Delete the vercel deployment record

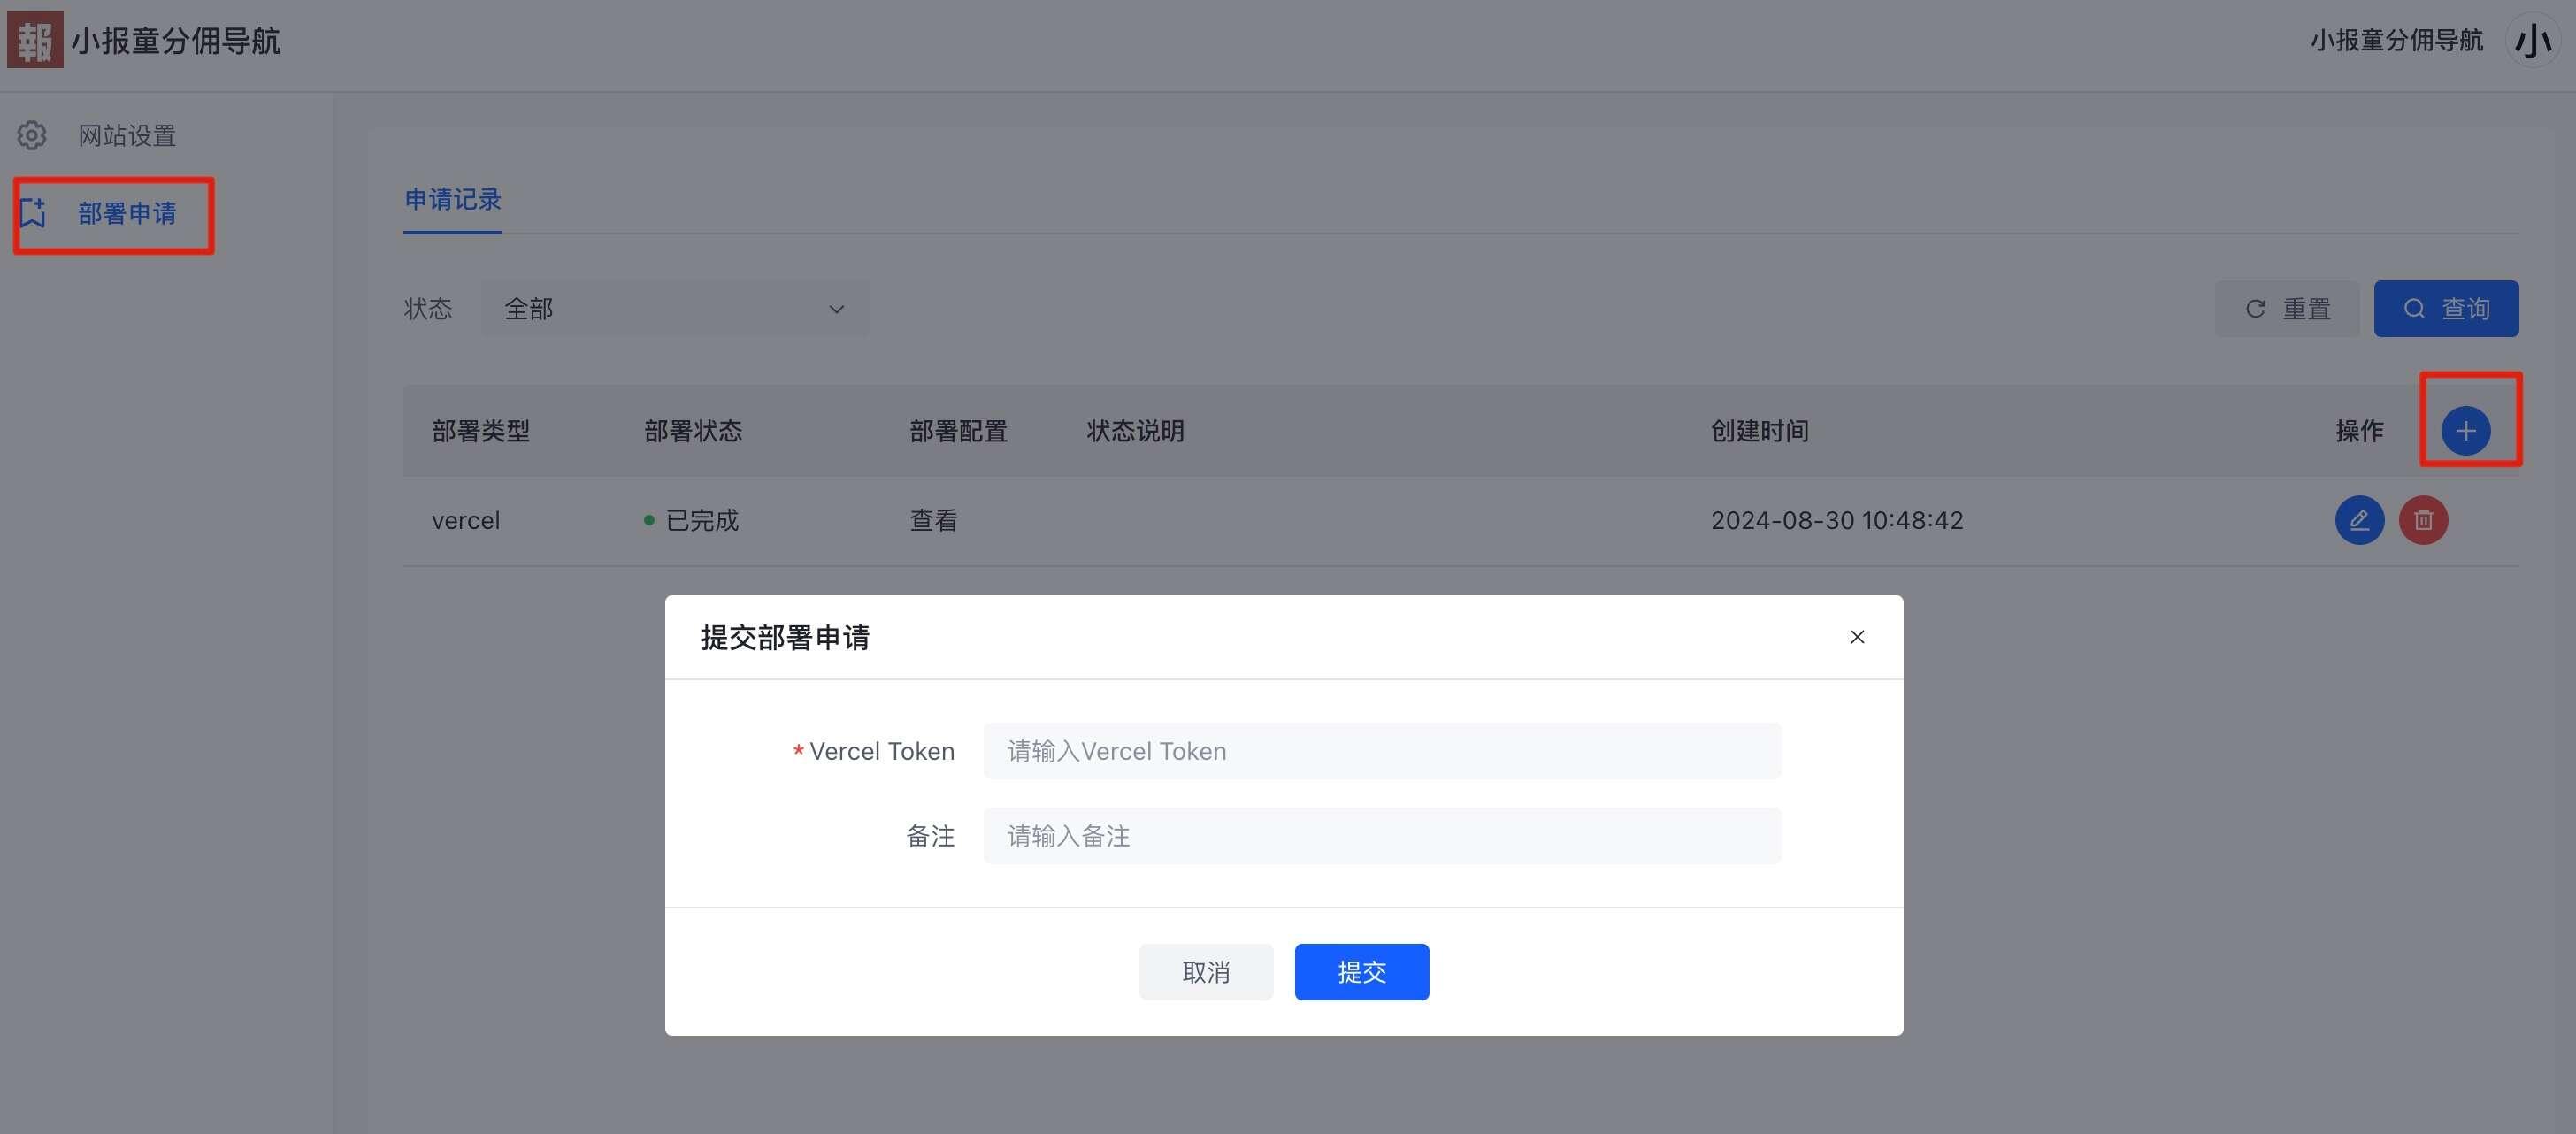tap(2423, 520)
